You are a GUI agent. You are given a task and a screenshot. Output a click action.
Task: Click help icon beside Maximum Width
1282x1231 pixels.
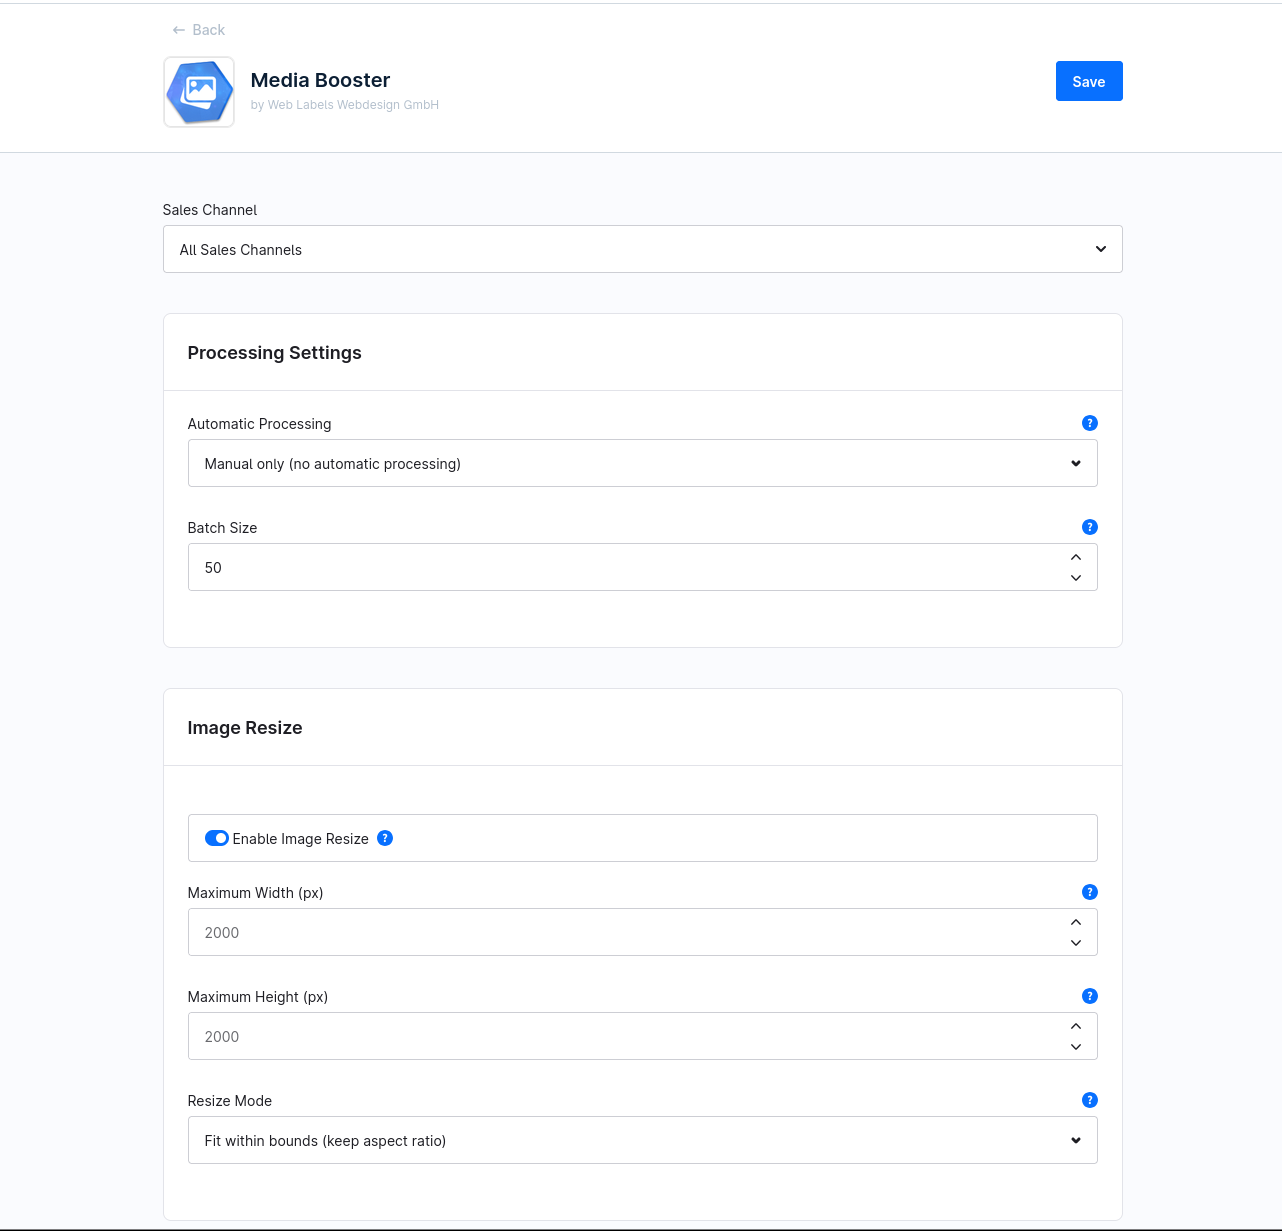click(1090, 892)
